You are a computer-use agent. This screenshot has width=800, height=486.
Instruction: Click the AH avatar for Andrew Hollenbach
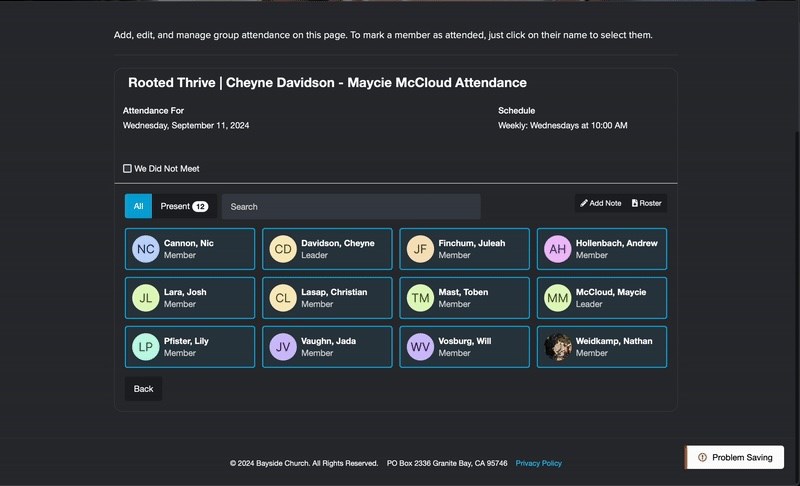point(557,249)
